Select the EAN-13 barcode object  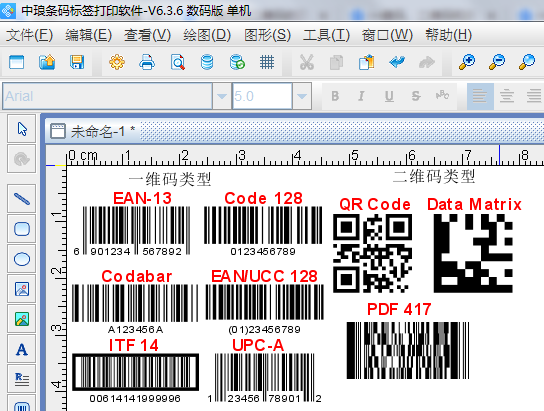pyautogui.click(x=131, y=230)
